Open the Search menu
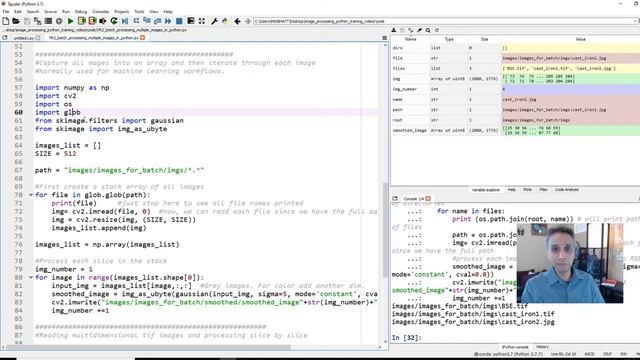The width and height of the screenshot is (640, 360). [33, 11]
